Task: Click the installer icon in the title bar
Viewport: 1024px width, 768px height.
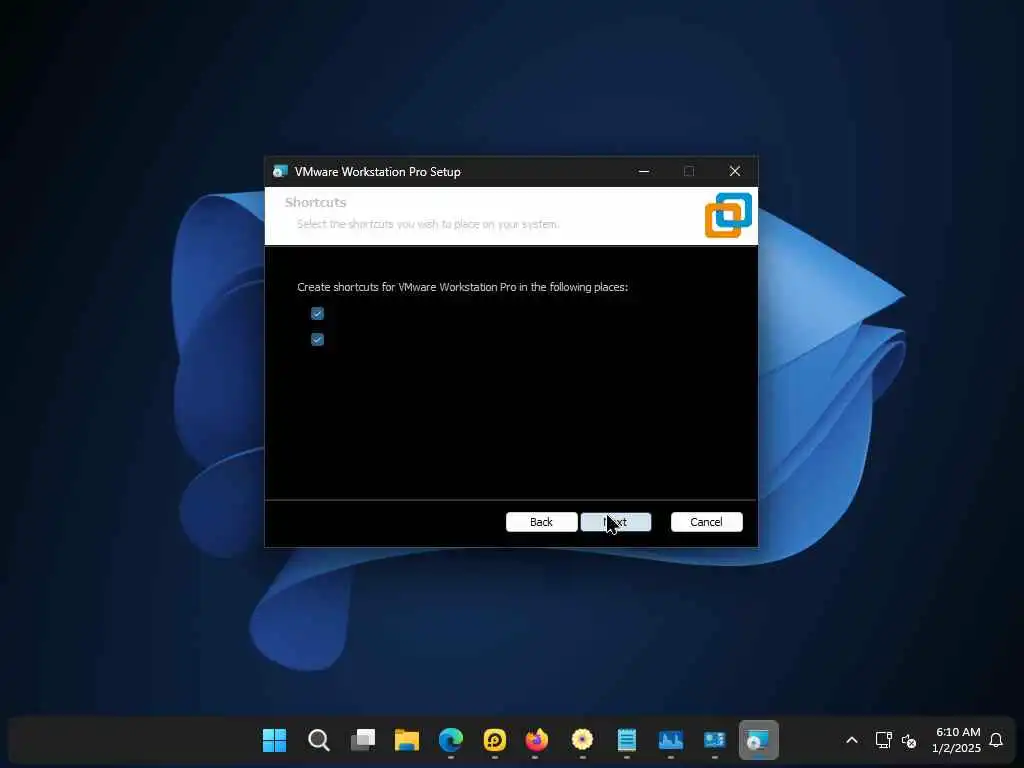Action: click(x=280, y=171)
